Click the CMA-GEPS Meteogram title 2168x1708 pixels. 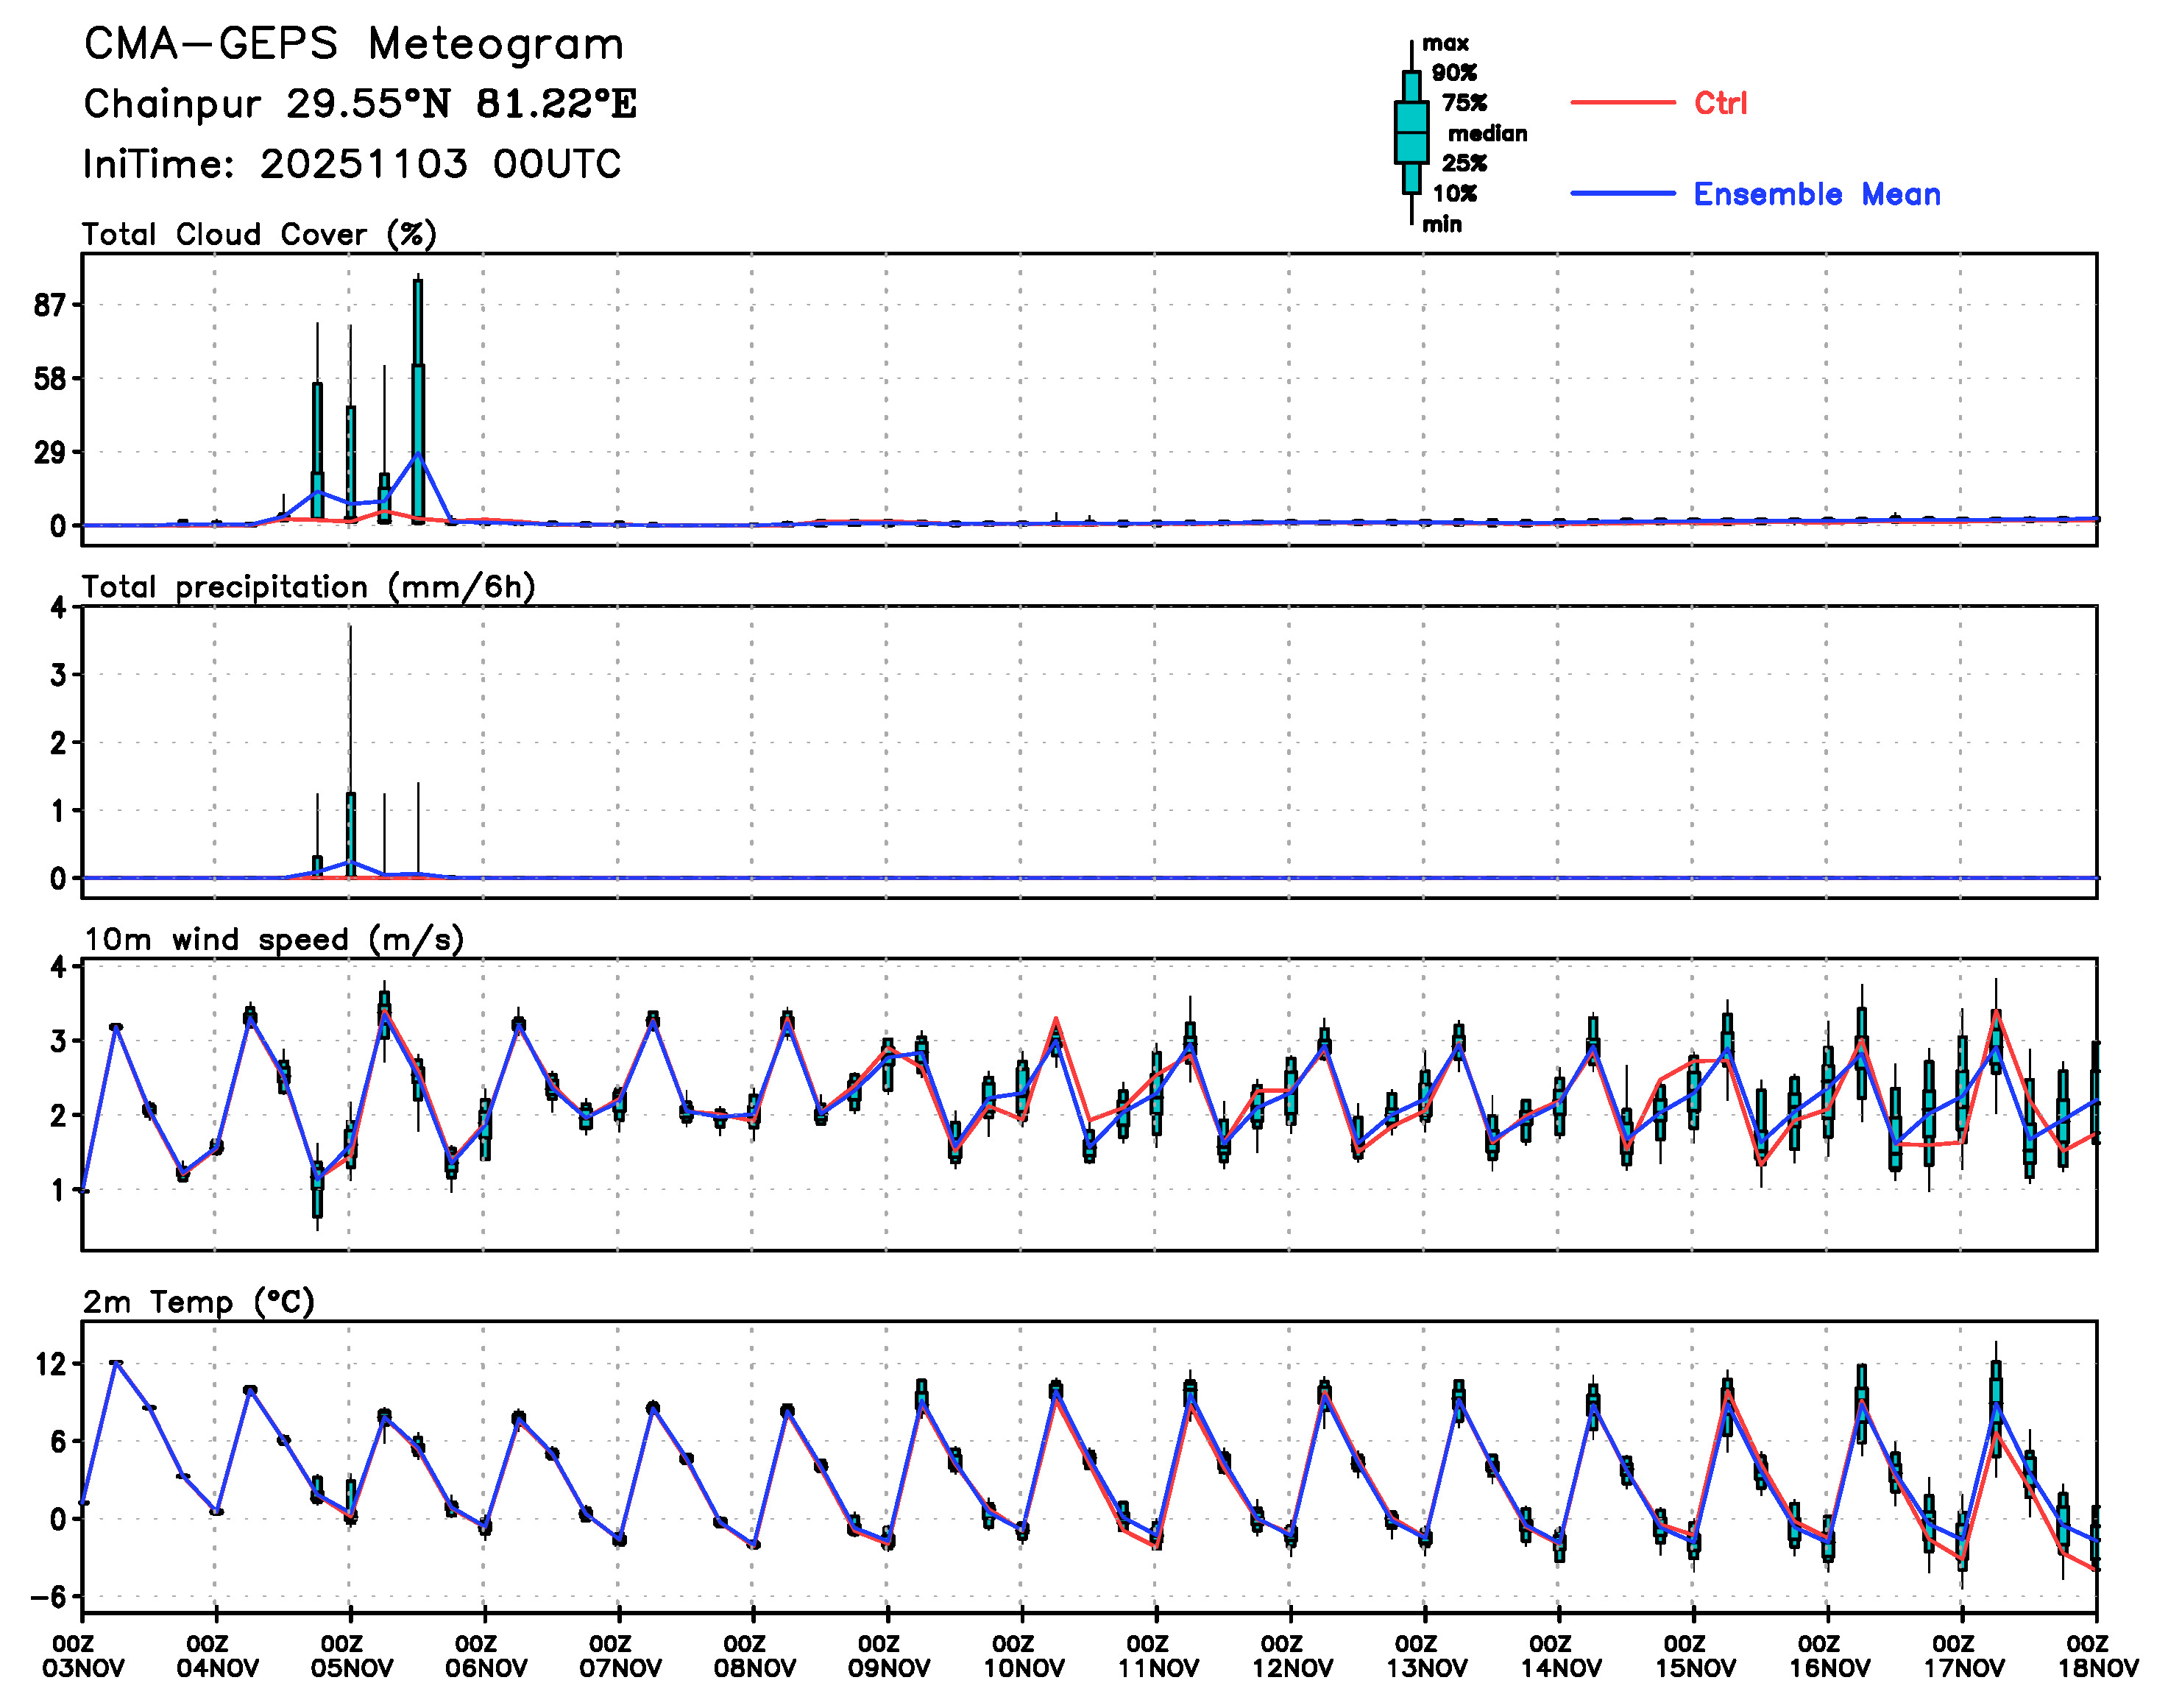[x=353, y=44]
